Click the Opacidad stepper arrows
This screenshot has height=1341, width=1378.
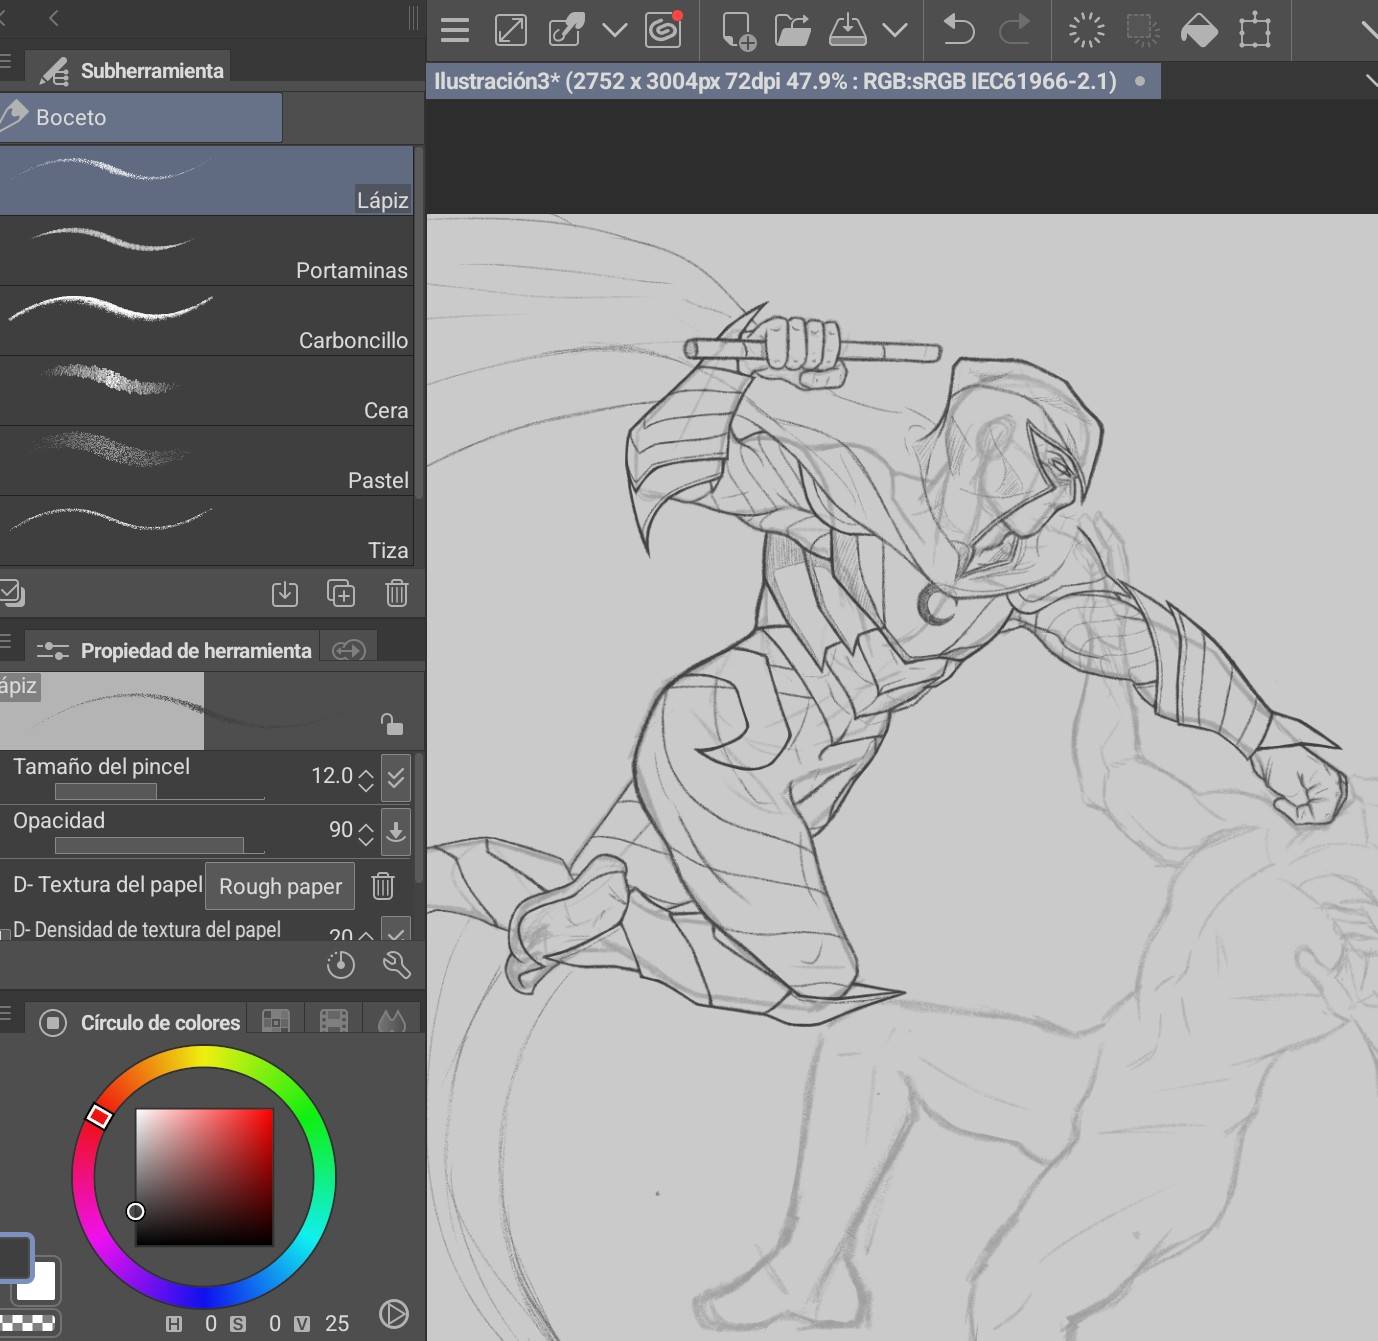[366, 834]
